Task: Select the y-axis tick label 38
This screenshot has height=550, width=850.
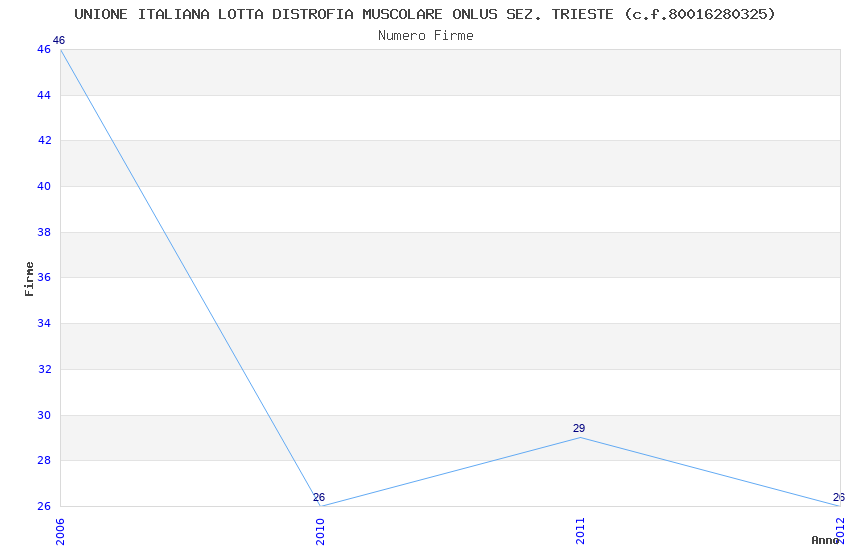Action: [x=44, y=232]
